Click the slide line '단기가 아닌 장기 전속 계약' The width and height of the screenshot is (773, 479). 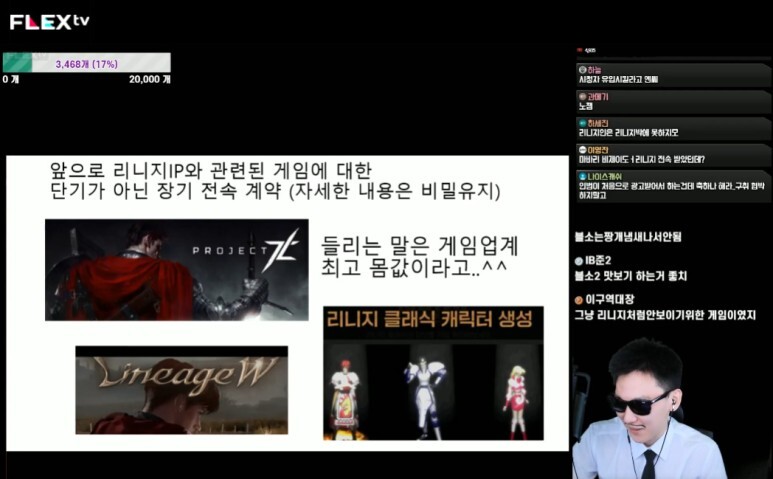(166, 191)
